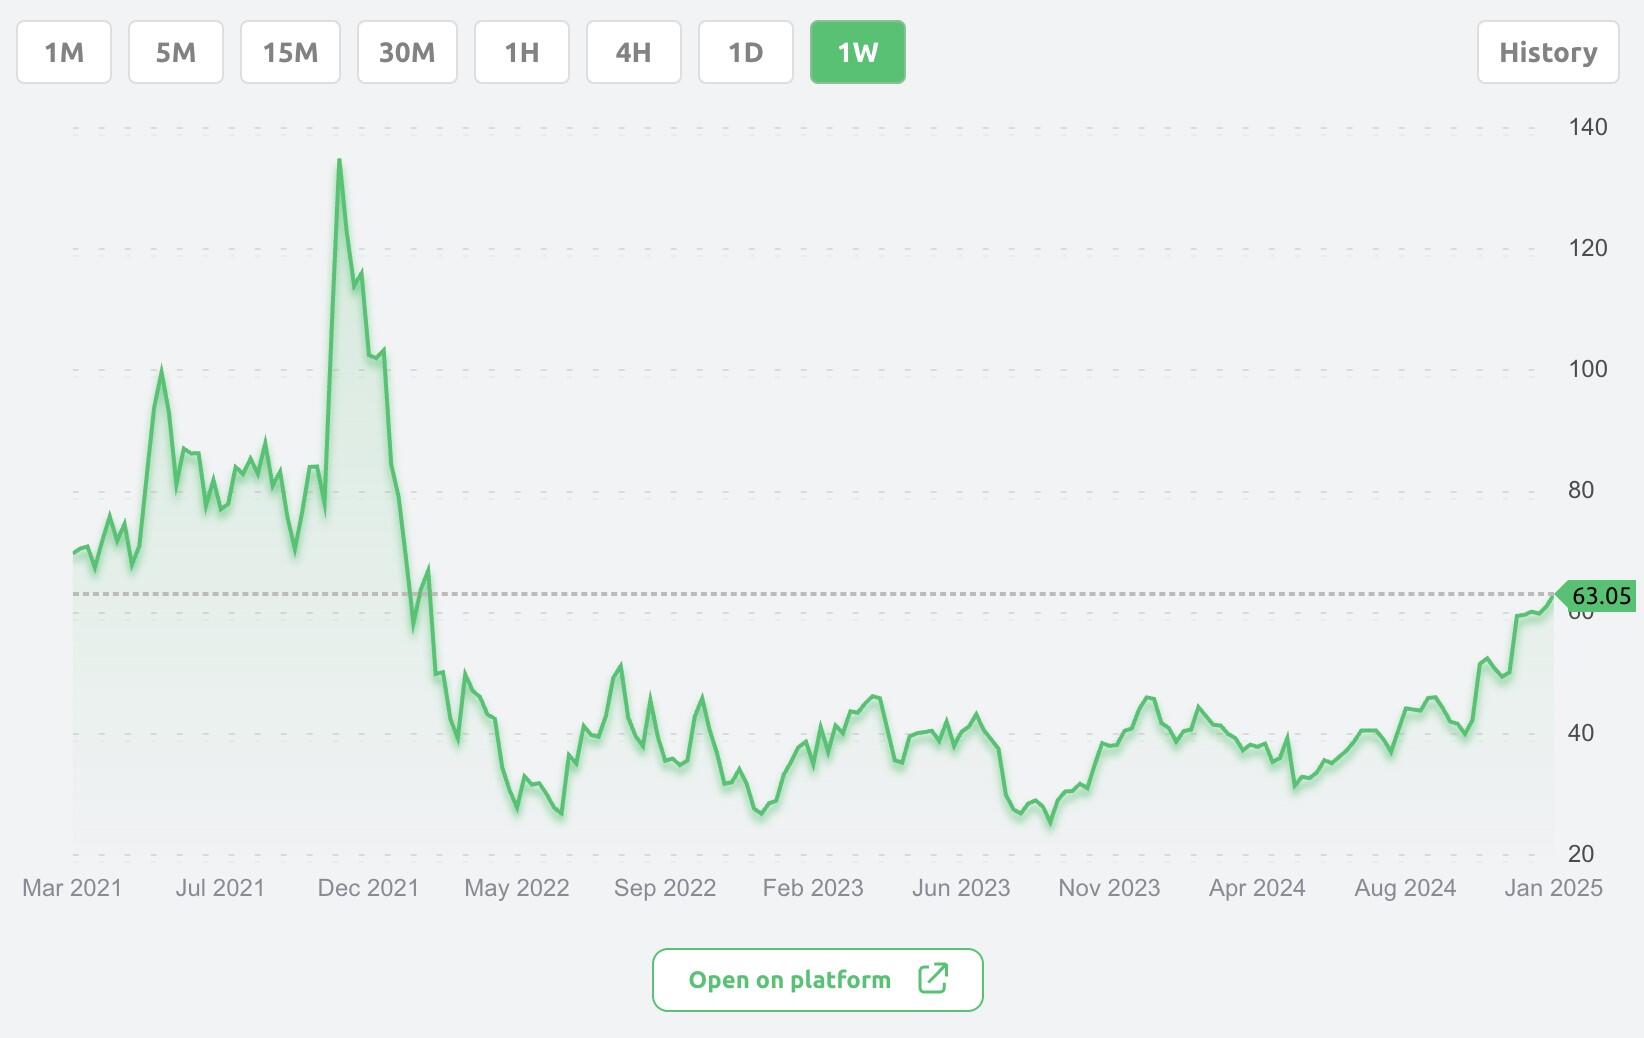The image size is (1644, 1038).
Task: Select the 1H timeframe button
Action: click(521, 52)
